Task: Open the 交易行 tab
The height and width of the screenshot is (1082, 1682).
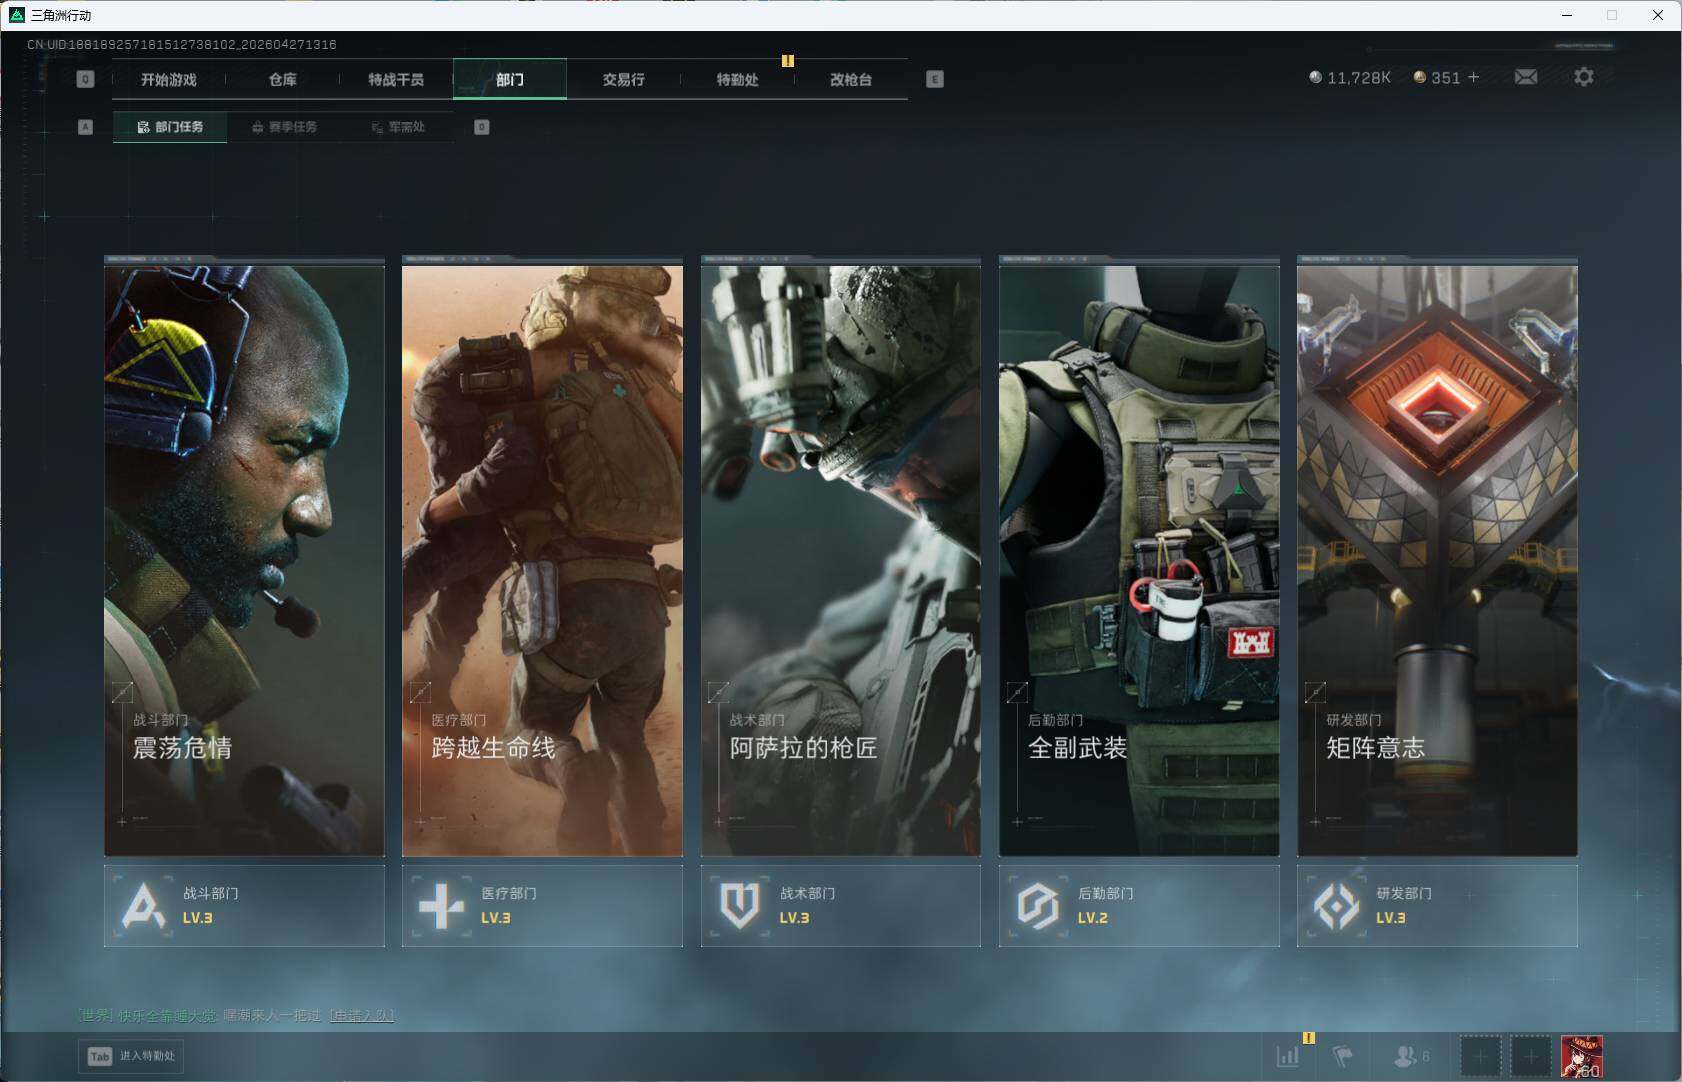Action: [x=623, y=79]
